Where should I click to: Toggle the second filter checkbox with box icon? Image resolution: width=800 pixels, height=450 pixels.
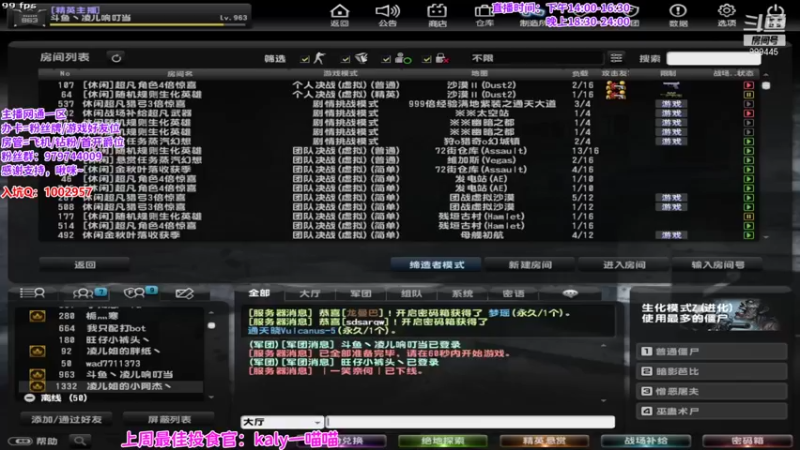pyautogui.click(x=345, y=59)
